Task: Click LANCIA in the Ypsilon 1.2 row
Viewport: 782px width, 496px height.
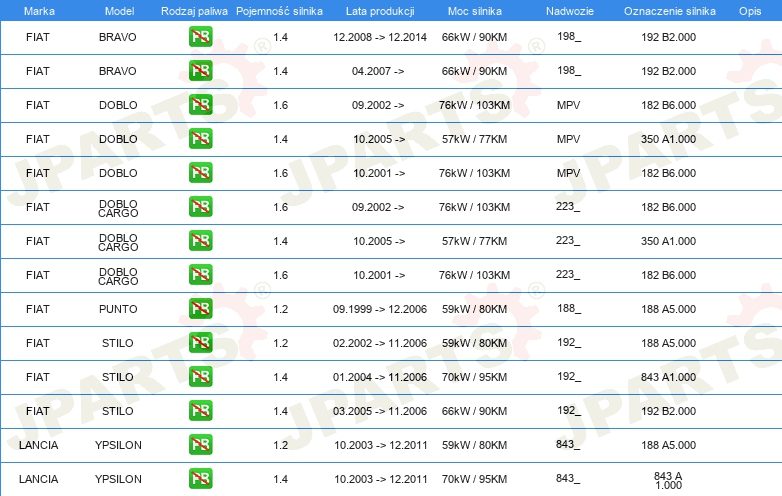Action: click(38, 445)
